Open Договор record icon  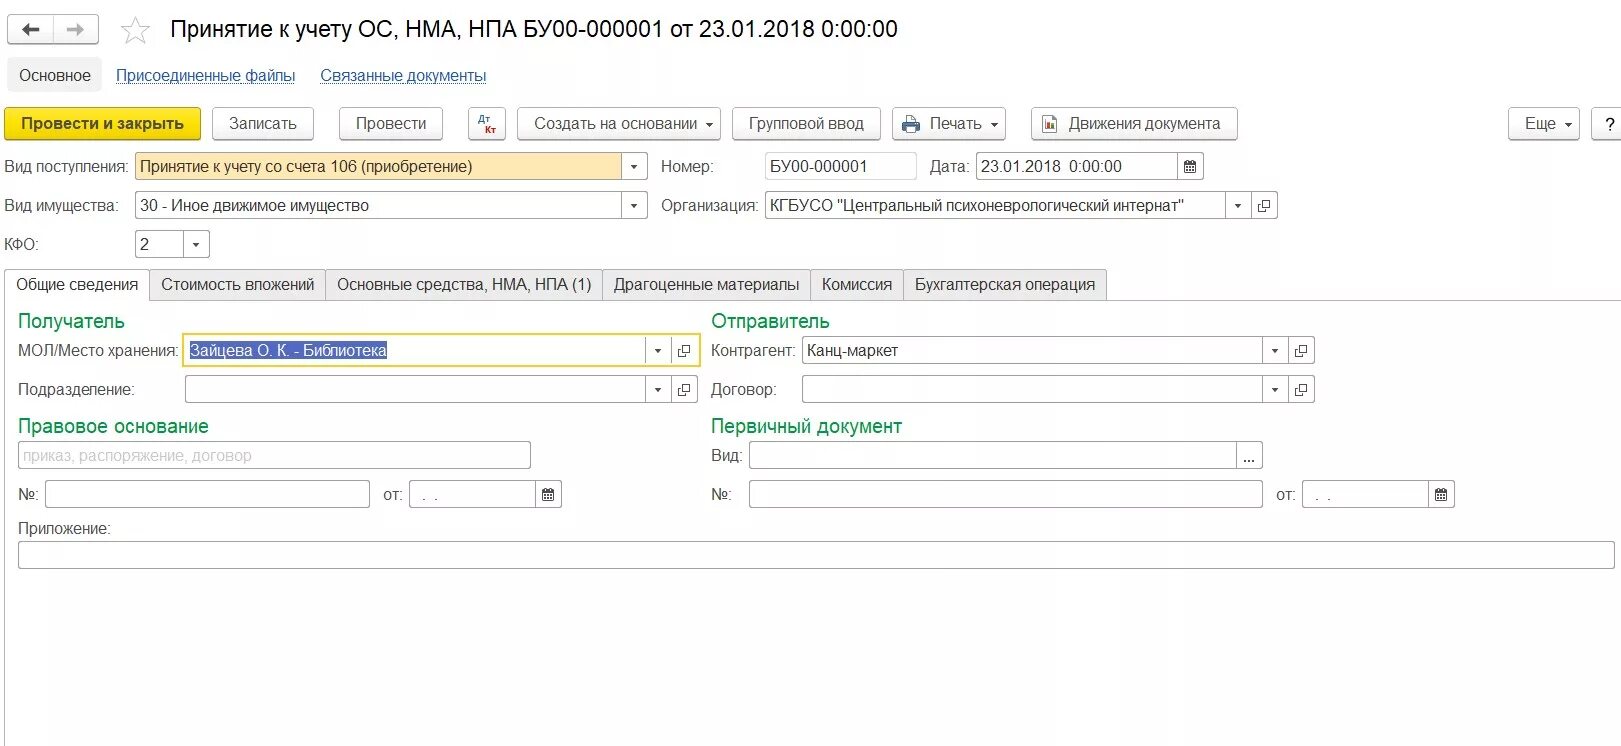pyautogui.click(x=1301, y=390)
